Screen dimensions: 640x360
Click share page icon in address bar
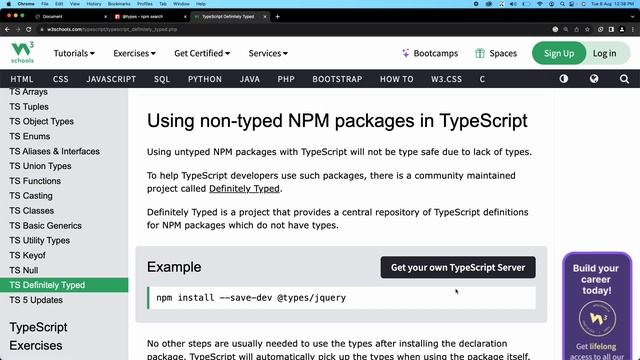coord(576,29)
